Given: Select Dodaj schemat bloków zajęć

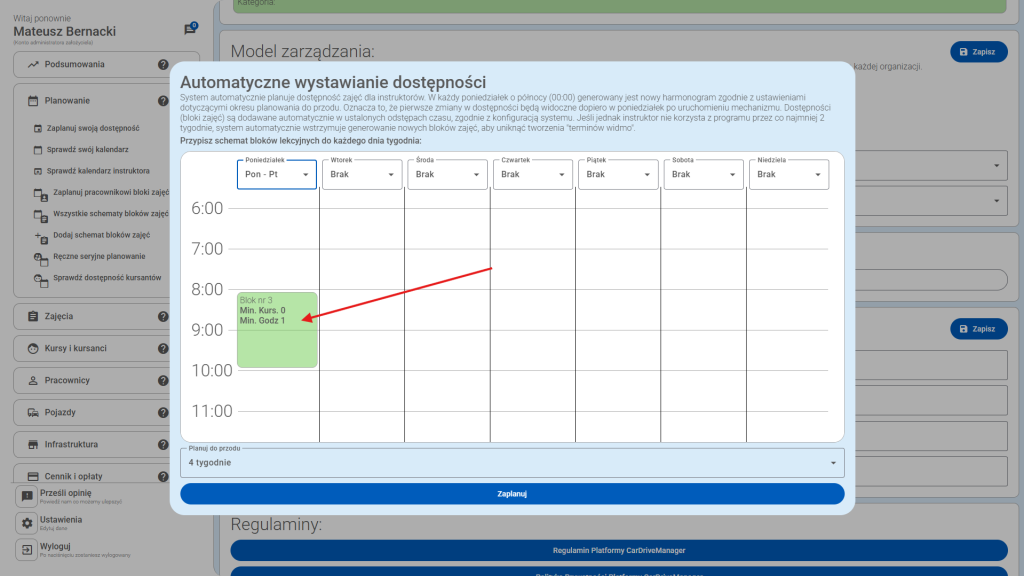Looking at the screenshot, I should [100, 236].
